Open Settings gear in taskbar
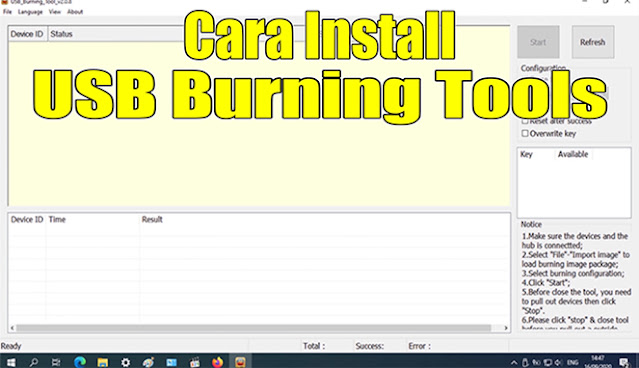 coord(126,362)
